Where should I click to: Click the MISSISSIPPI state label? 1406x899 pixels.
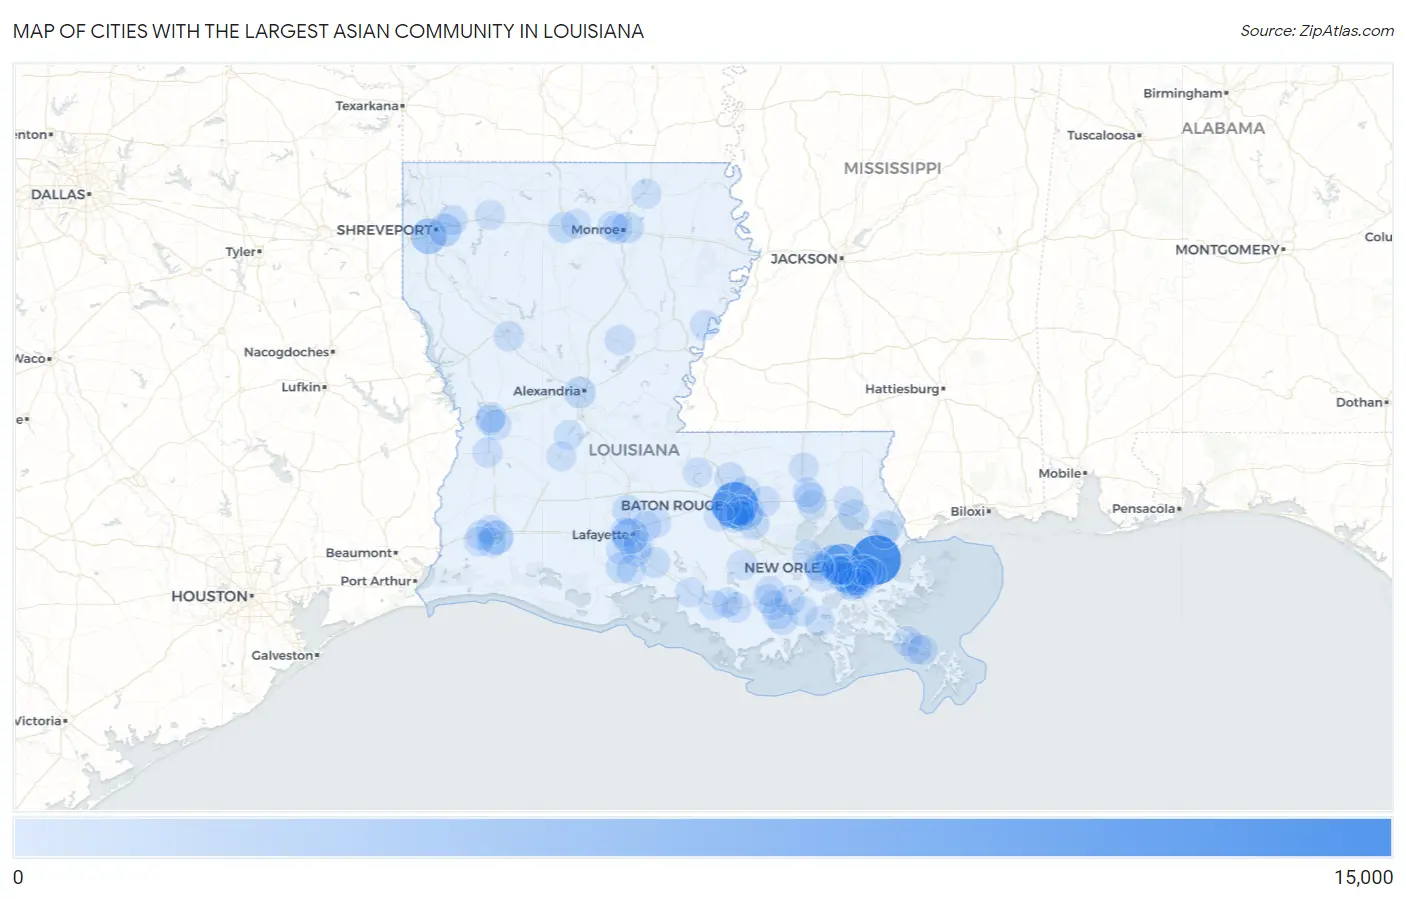[892, 168]
